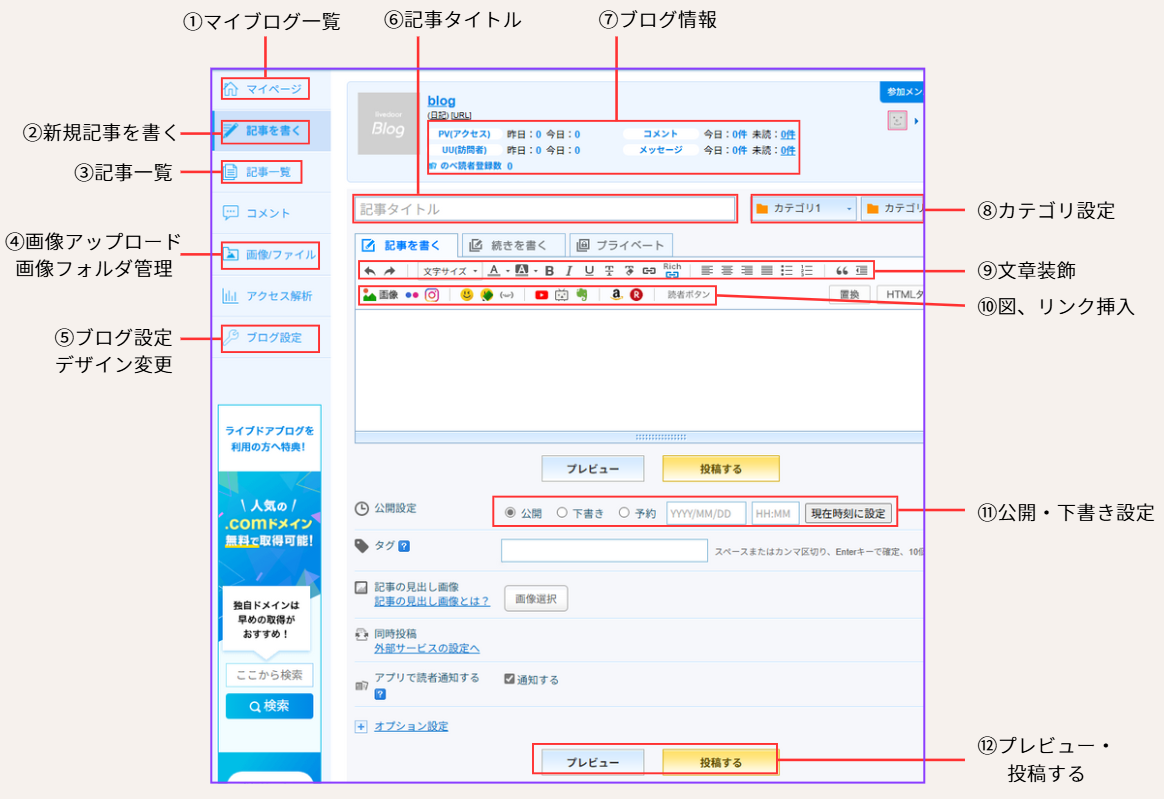1164x799 pixels.
Task: Select the 公開 radio button
Action: click(x=510, y=513)
